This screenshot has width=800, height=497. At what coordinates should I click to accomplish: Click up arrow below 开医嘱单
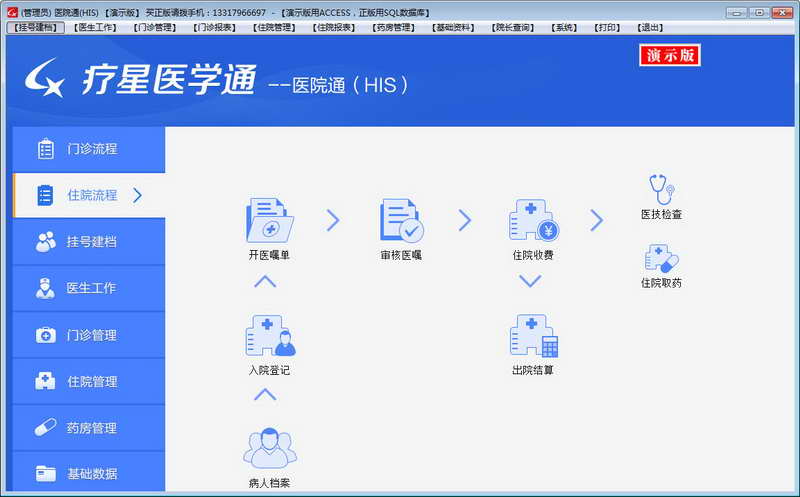coord(265,281)
